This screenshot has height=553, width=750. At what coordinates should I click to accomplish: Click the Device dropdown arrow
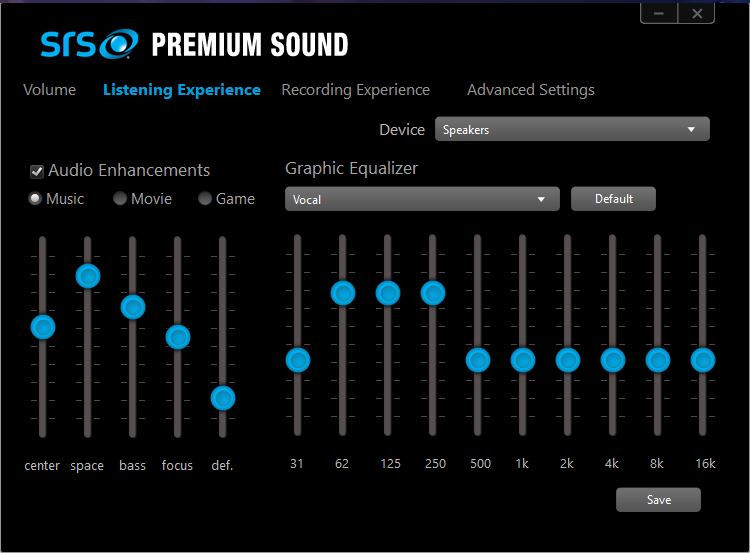pos(691,130)
